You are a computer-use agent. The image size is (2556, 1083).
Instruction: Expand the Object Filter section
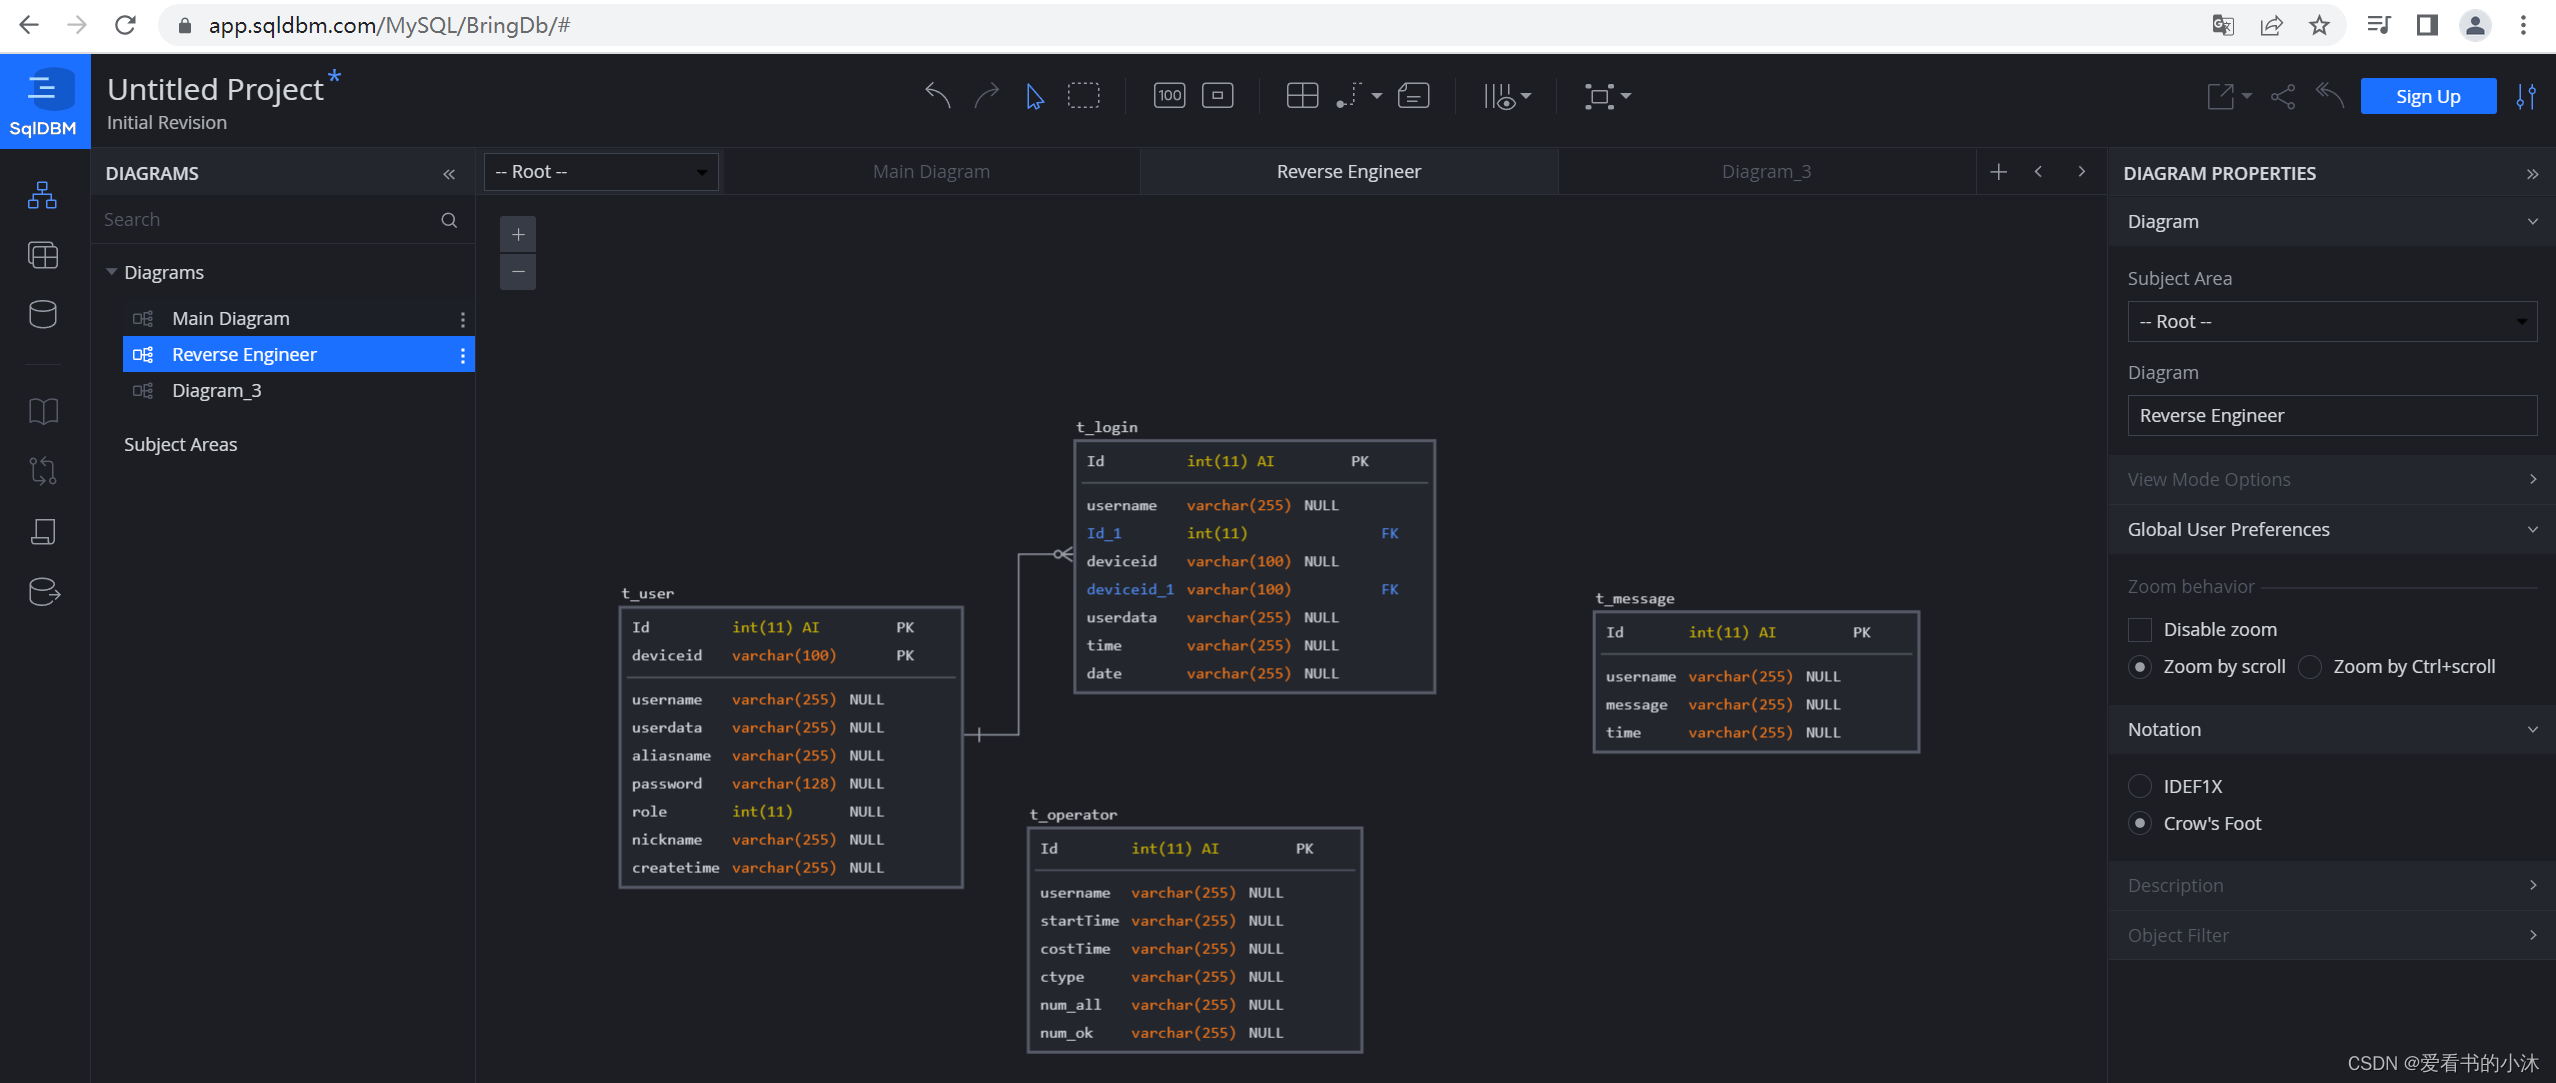pyautogui.click(x=2331, y=936)
